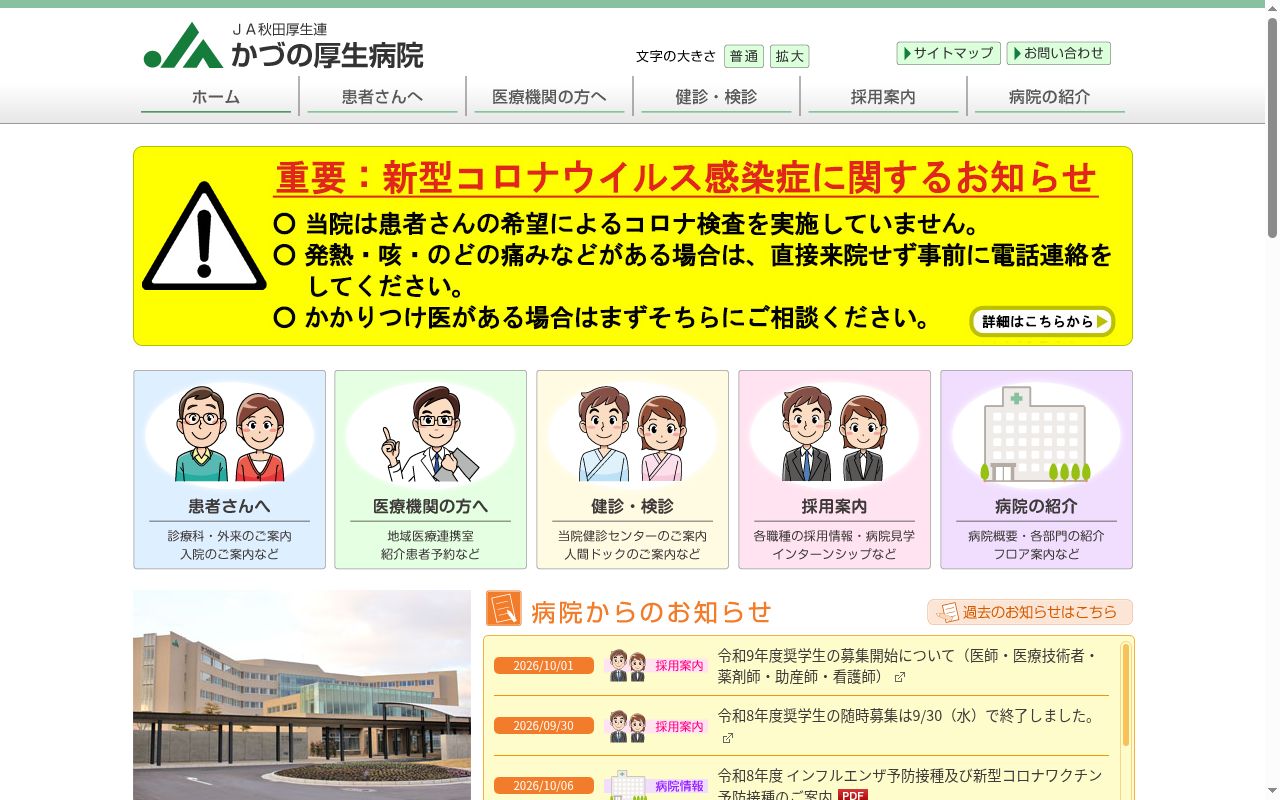Open the 健診・検診 navigation tab

pyautogui.click(x=716, y=97)
